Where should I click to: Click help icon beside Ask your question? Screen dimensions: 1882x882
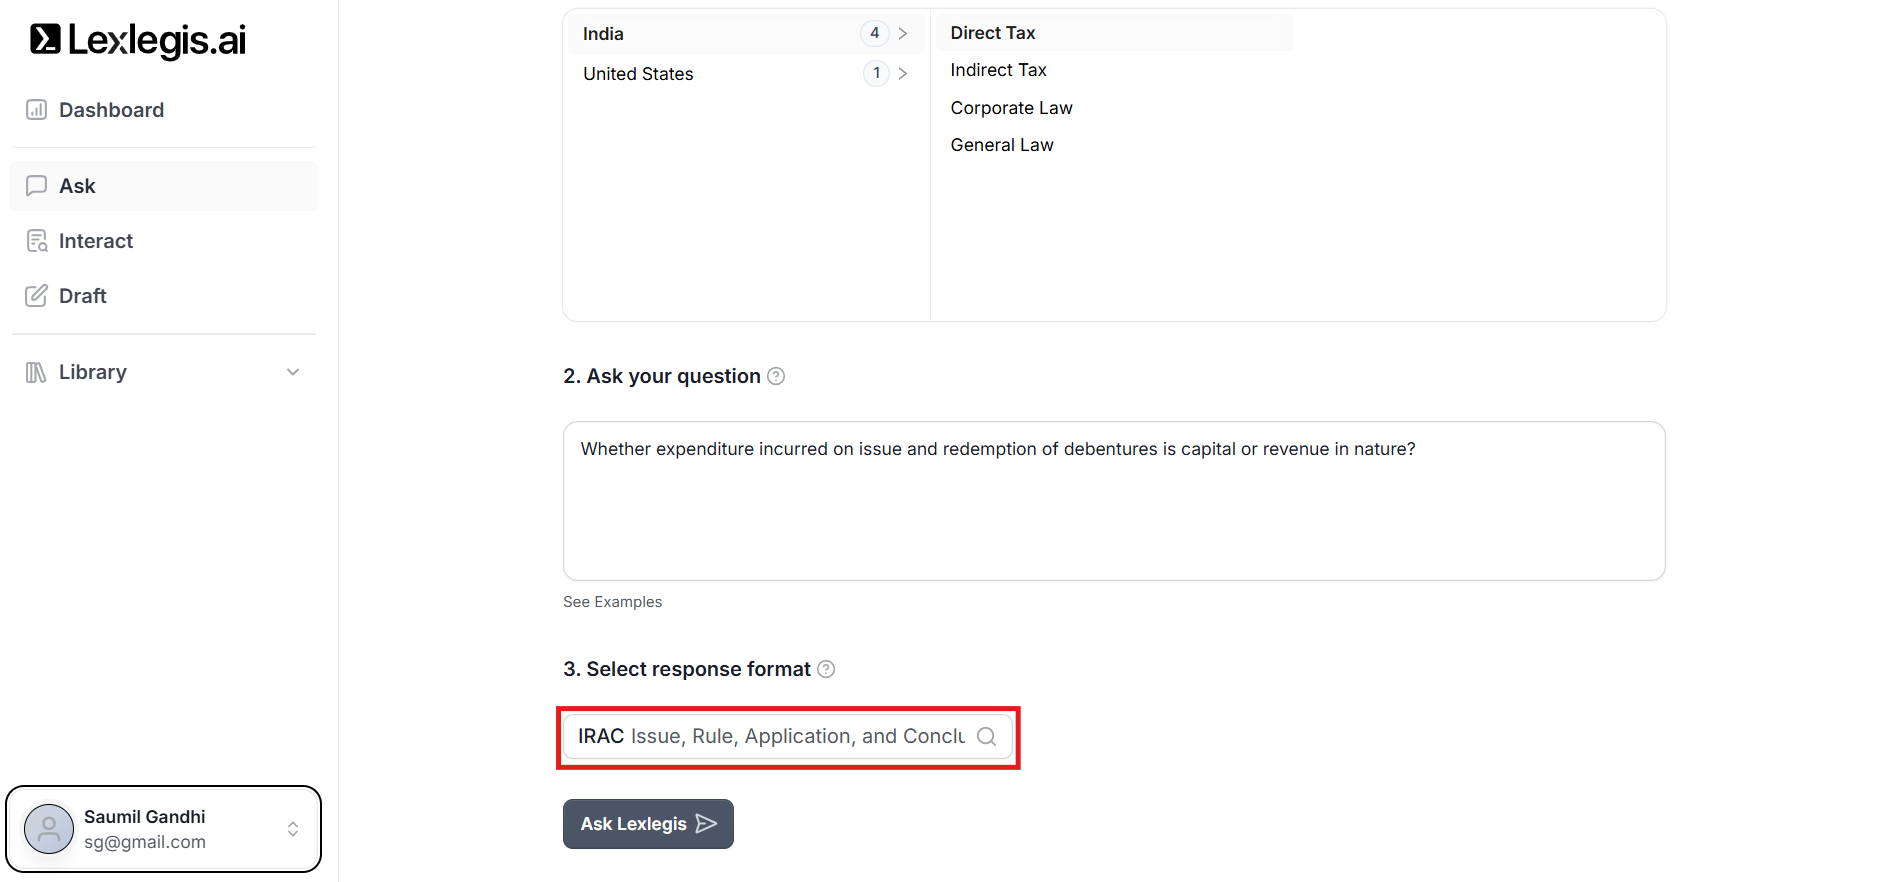(776, 376)
